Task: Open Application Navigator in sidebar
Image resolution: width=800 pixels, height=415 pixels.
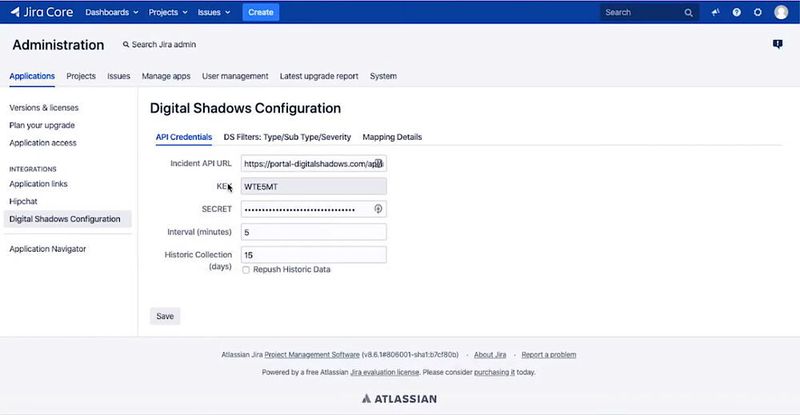Action: tap(47, 249)
